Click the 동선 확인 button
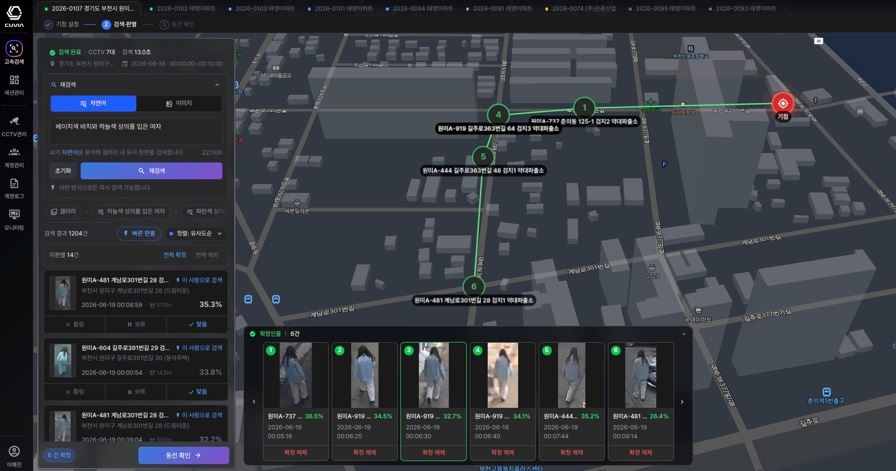 [183, 456]
